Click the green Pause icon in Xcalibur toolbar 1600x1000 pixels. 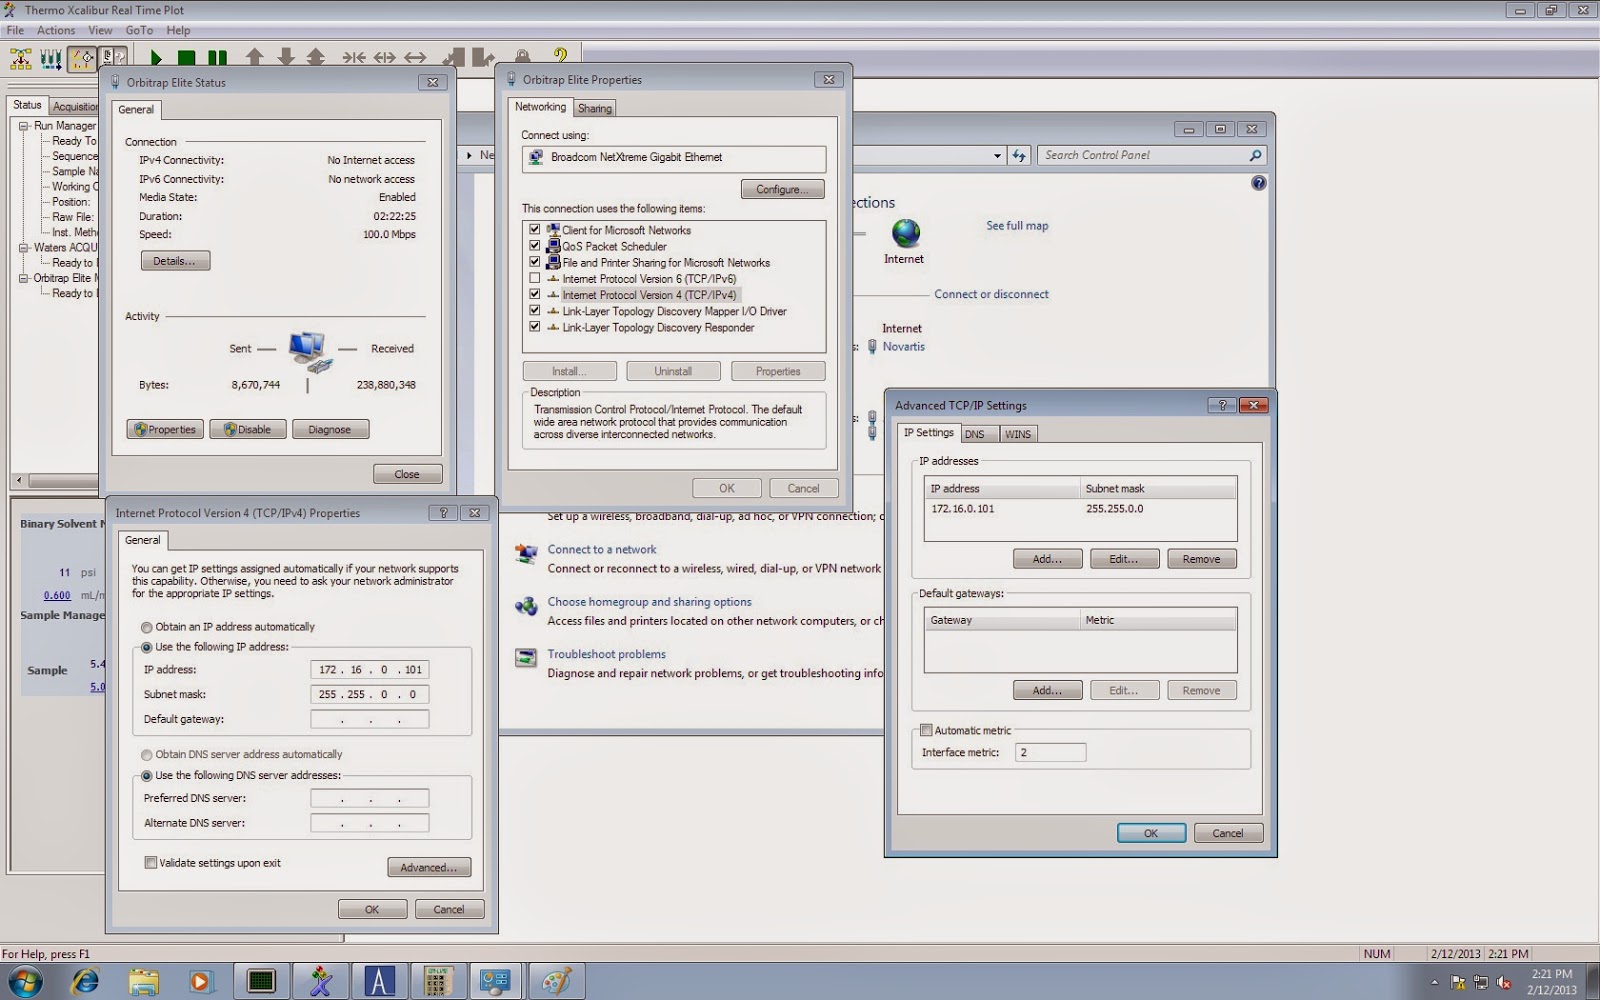point(217,58)
